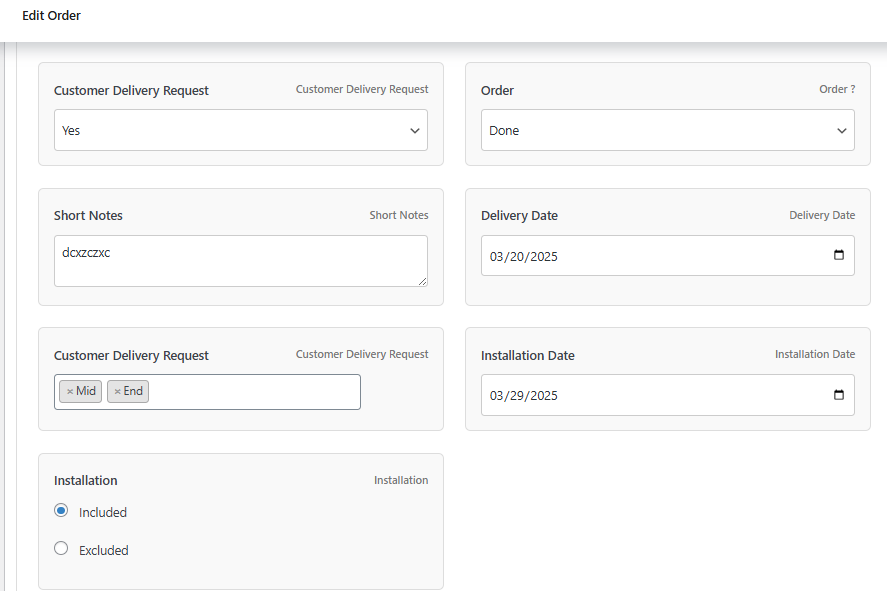Image resolution: width=887 pixels, height=591 pixels.
Task: Select the Excluded installation option
Action: 61,548
